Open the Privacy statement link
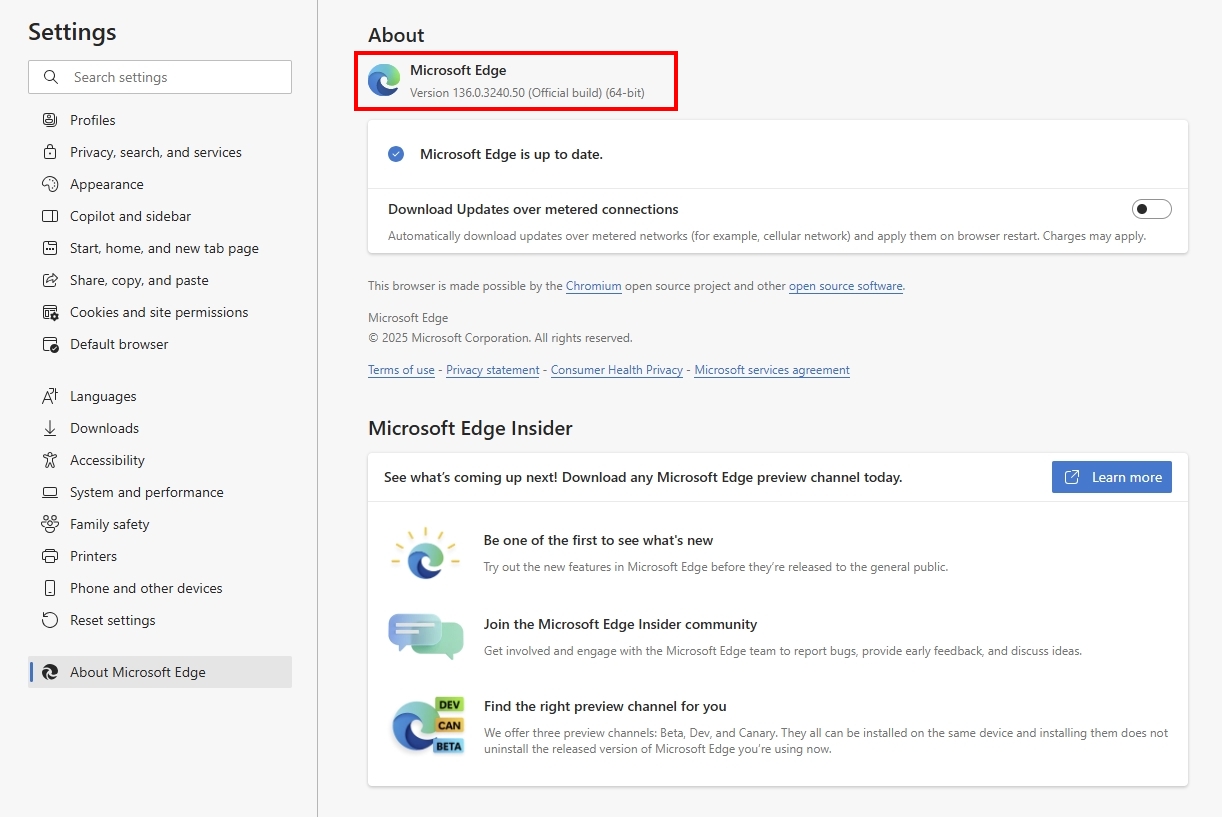This screenshot has width=1222, height=817. click(x=493, y=370)
